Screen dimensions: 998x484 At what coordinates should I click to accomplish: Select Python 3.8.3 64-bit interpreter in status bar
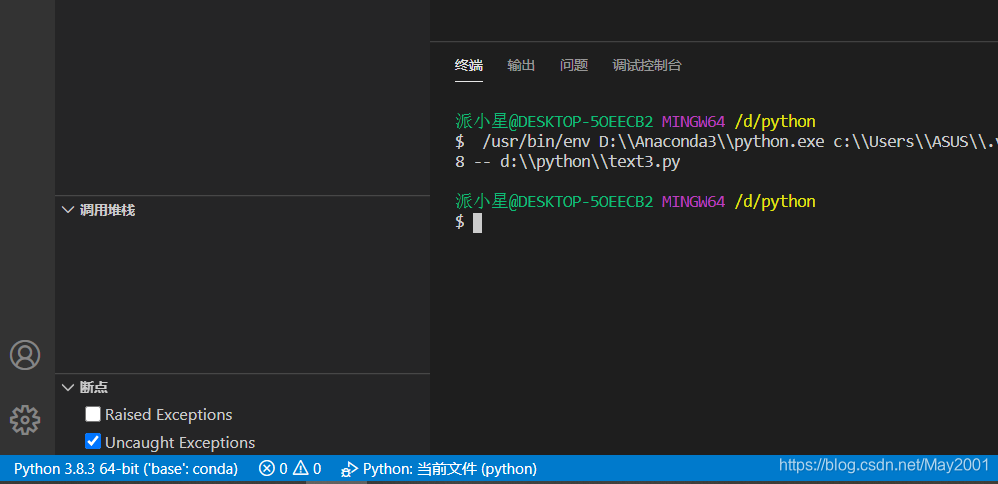(x=126, y=469)
